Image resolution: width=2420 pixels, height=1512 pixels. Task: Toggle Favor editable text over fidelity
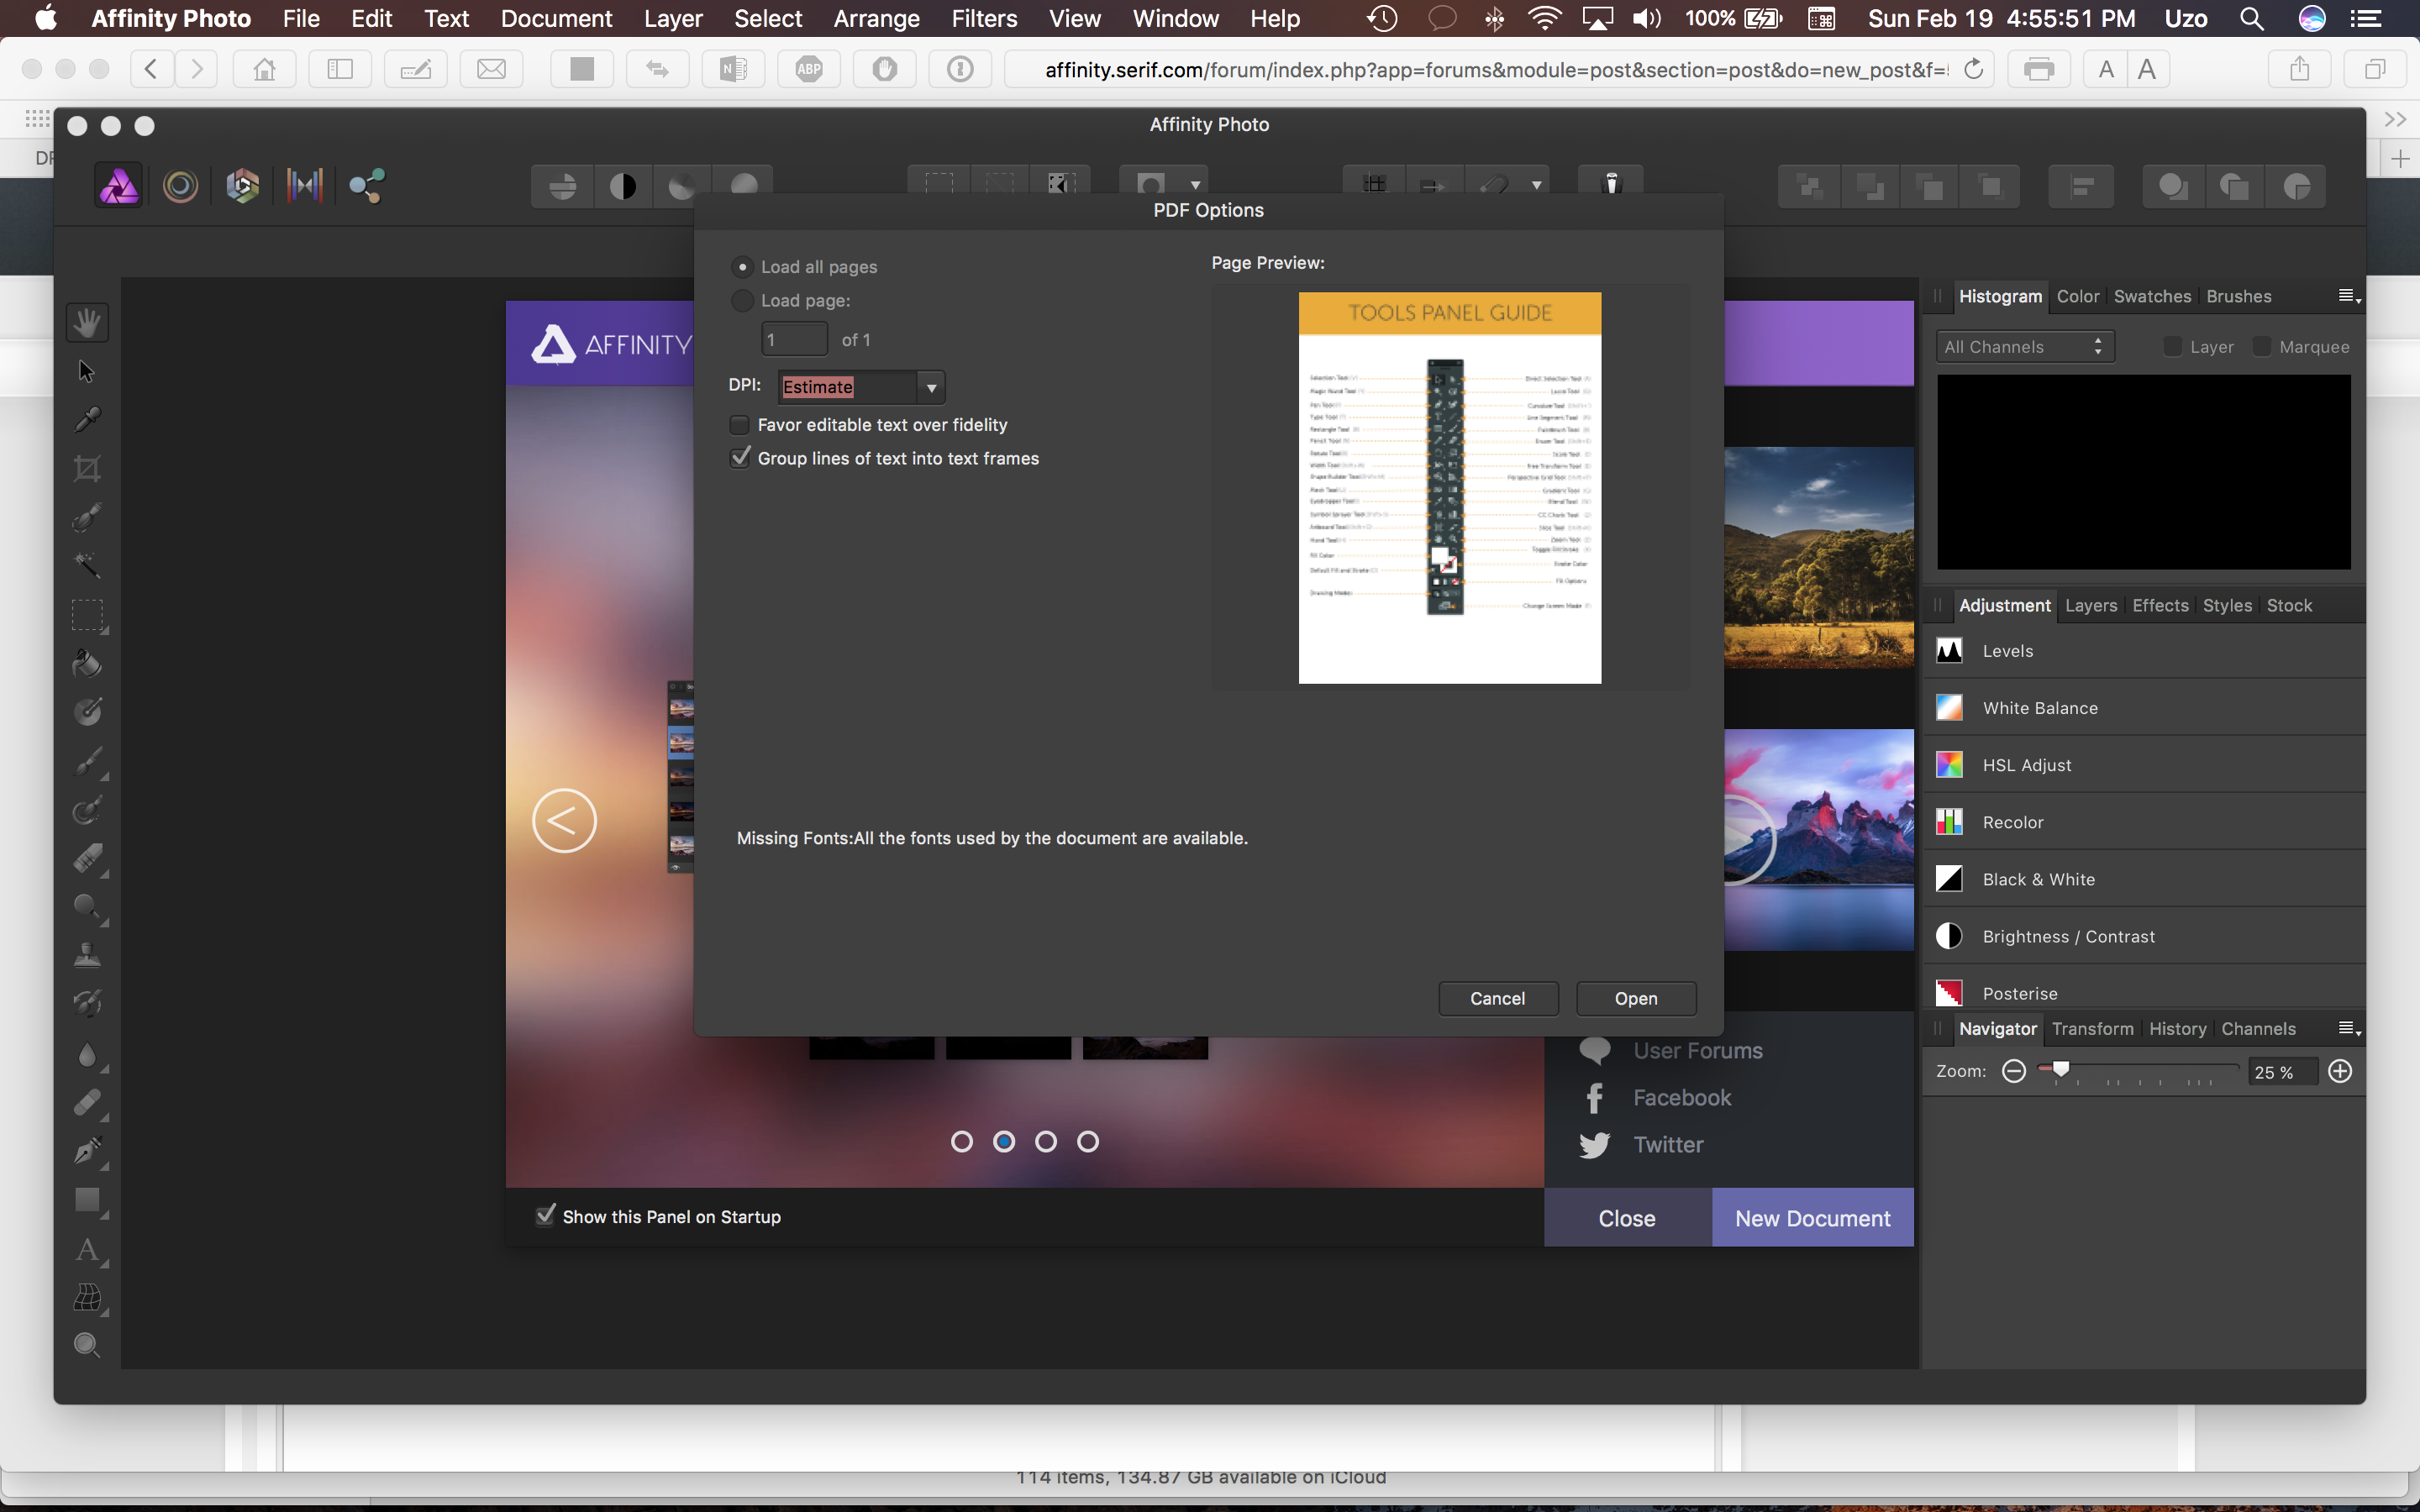click(x=739, y=423)
